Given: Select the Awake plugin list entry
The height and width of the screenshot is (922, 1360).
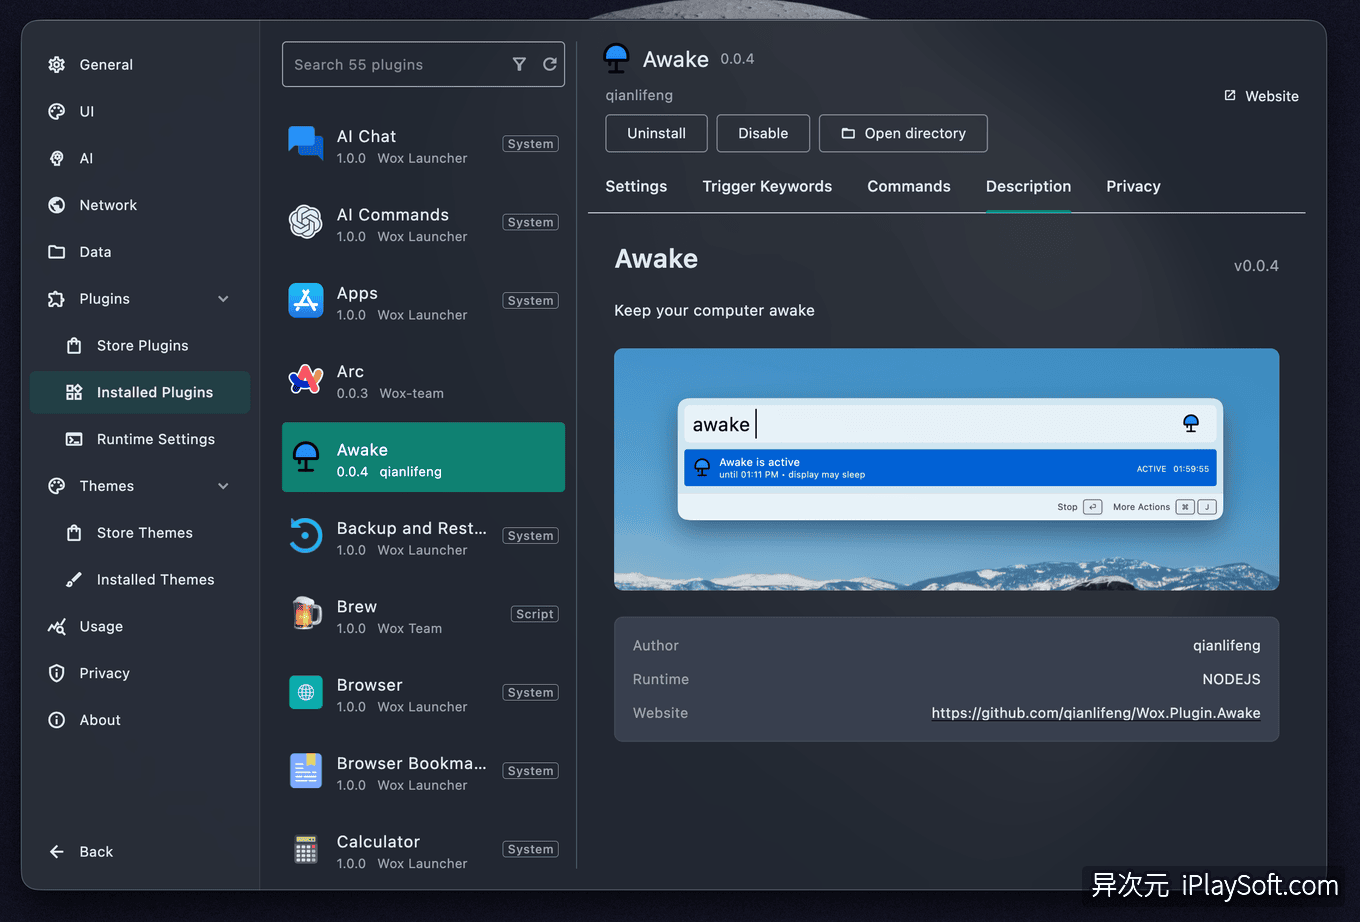Looking at the screenshot, I should pyautogui.click(x=423, y=457).
